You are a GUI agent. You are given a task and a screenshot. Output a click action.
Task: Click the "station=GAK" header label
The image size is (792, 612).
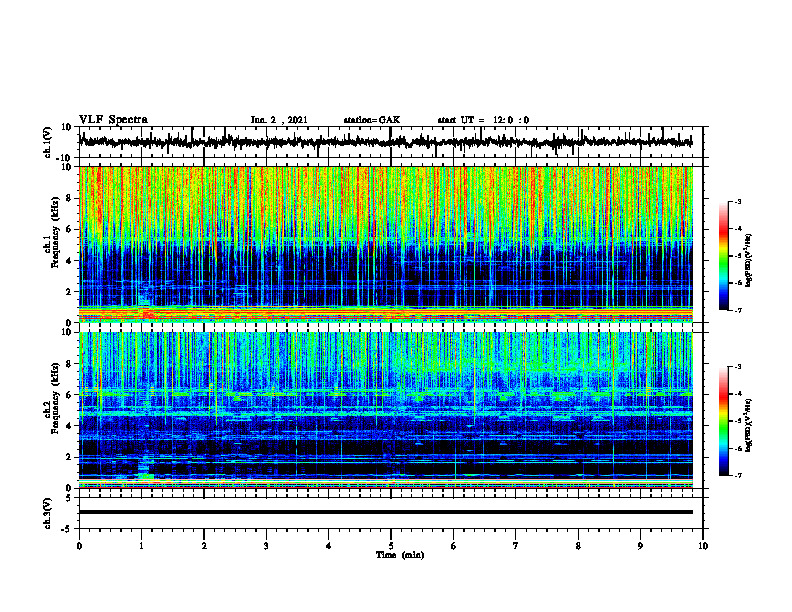[372, 120]
